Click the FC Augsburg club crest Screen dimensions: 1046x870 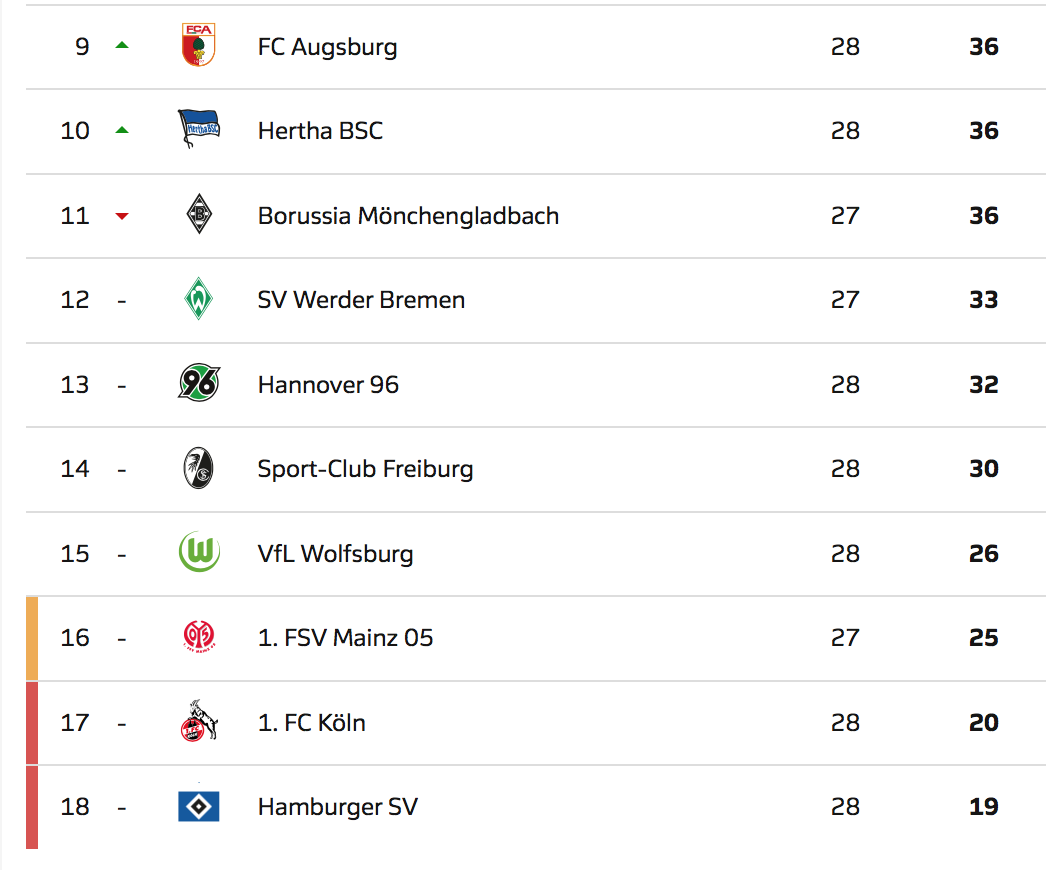tap(198, 47)
